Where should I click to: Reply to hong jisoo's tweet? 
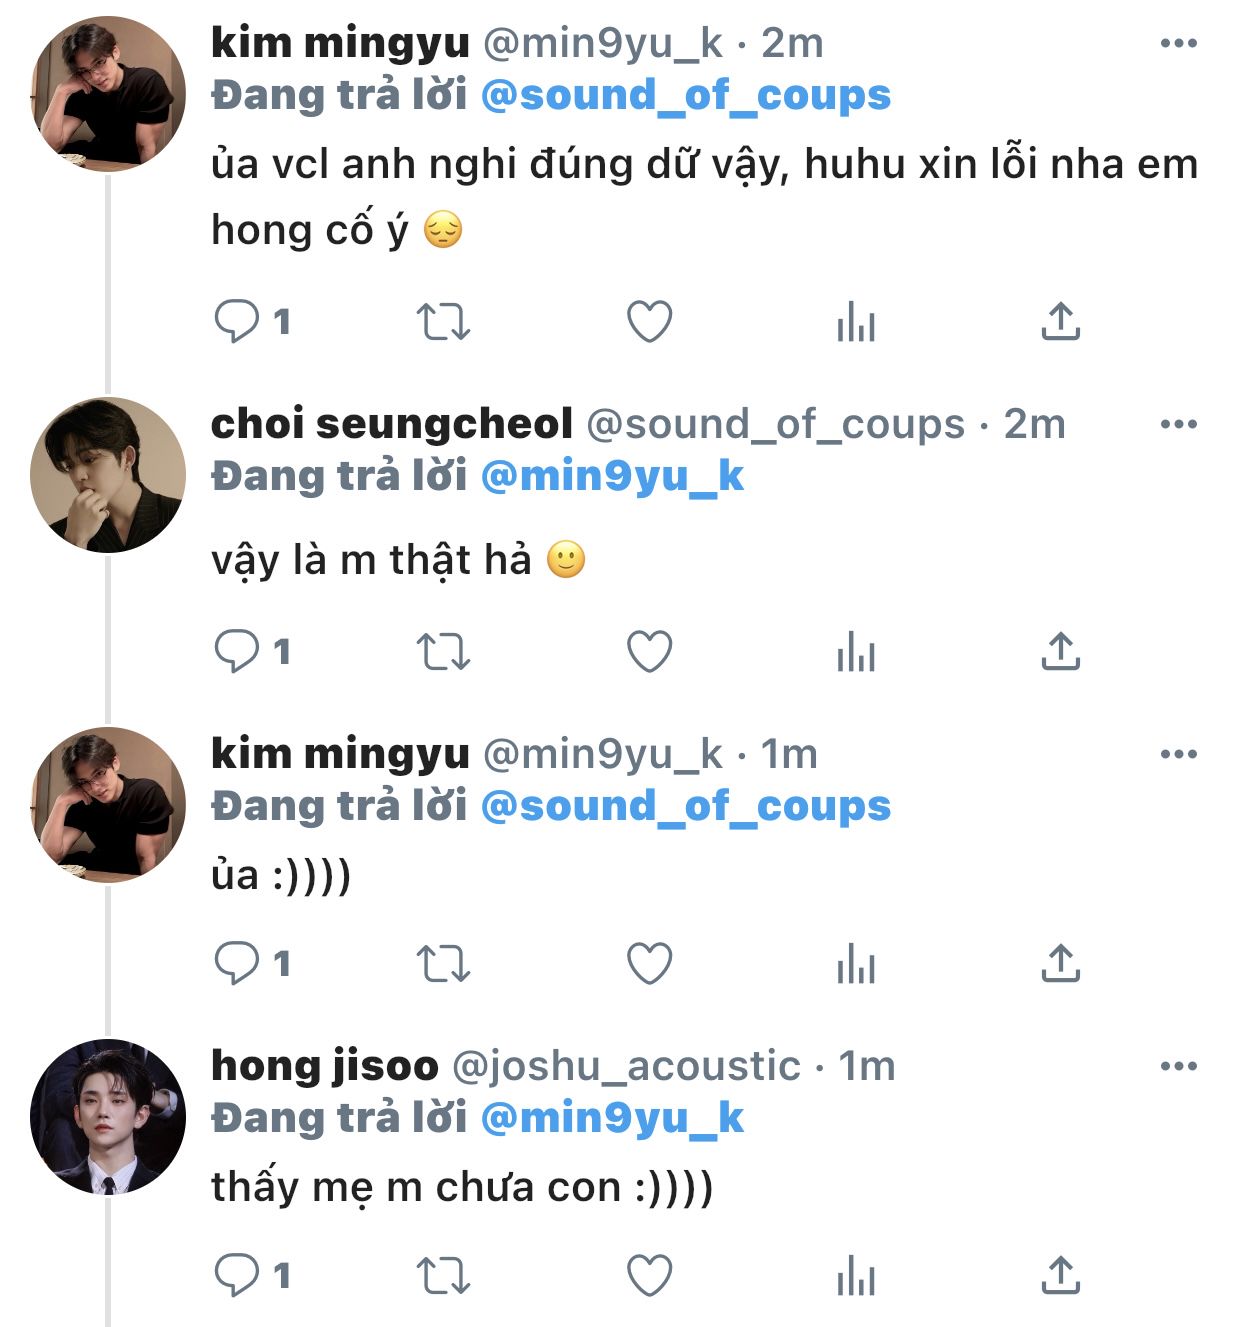[x=237, y=1275]
